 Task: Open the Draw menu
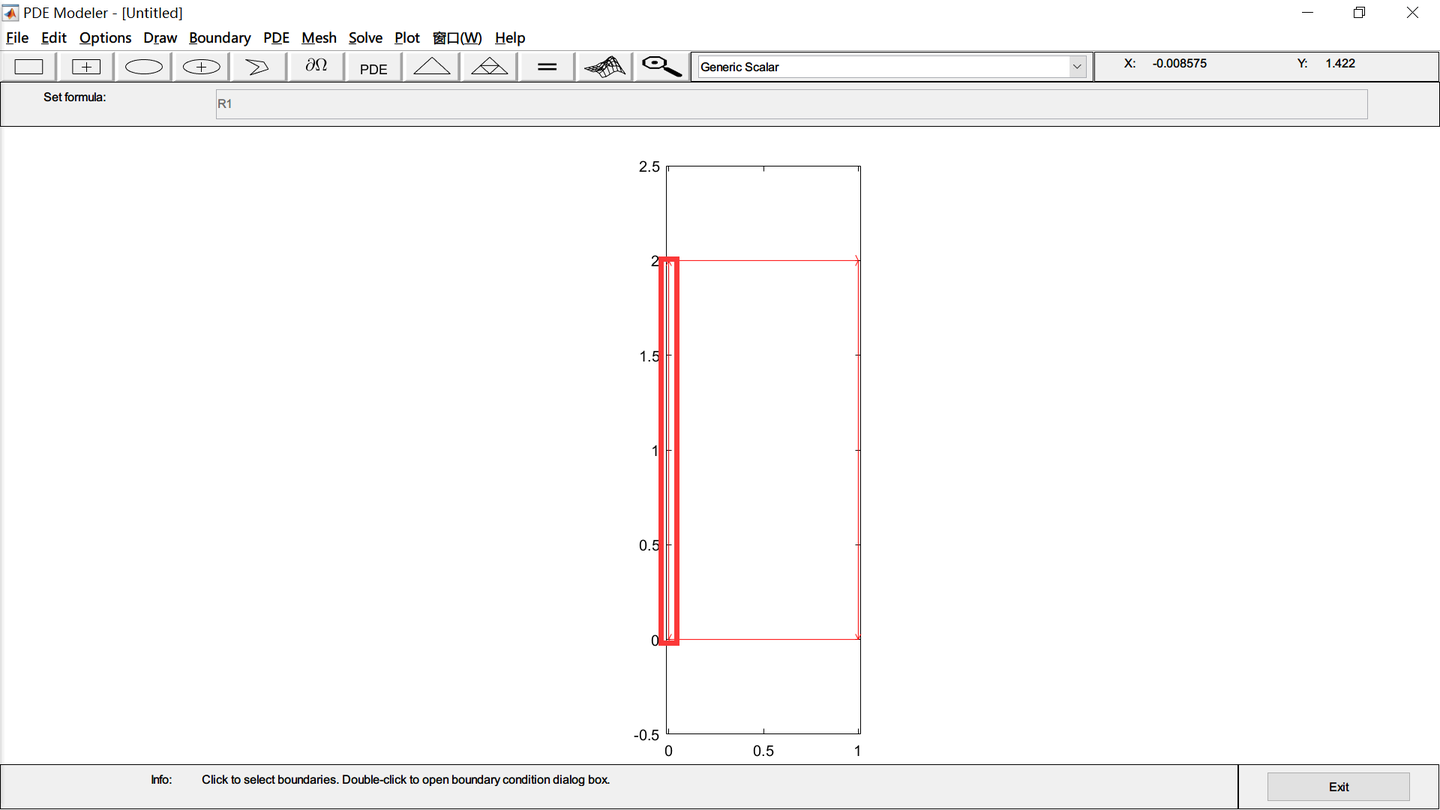(160, 38)
